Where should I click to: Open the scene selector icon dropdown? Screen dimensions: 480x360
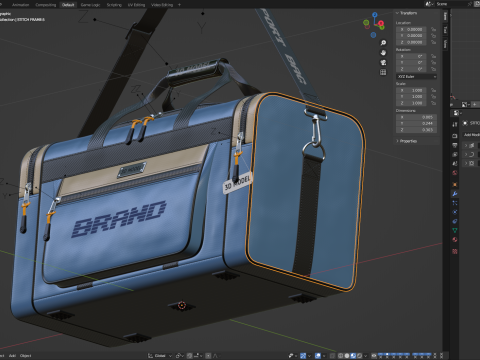[429, 4]
